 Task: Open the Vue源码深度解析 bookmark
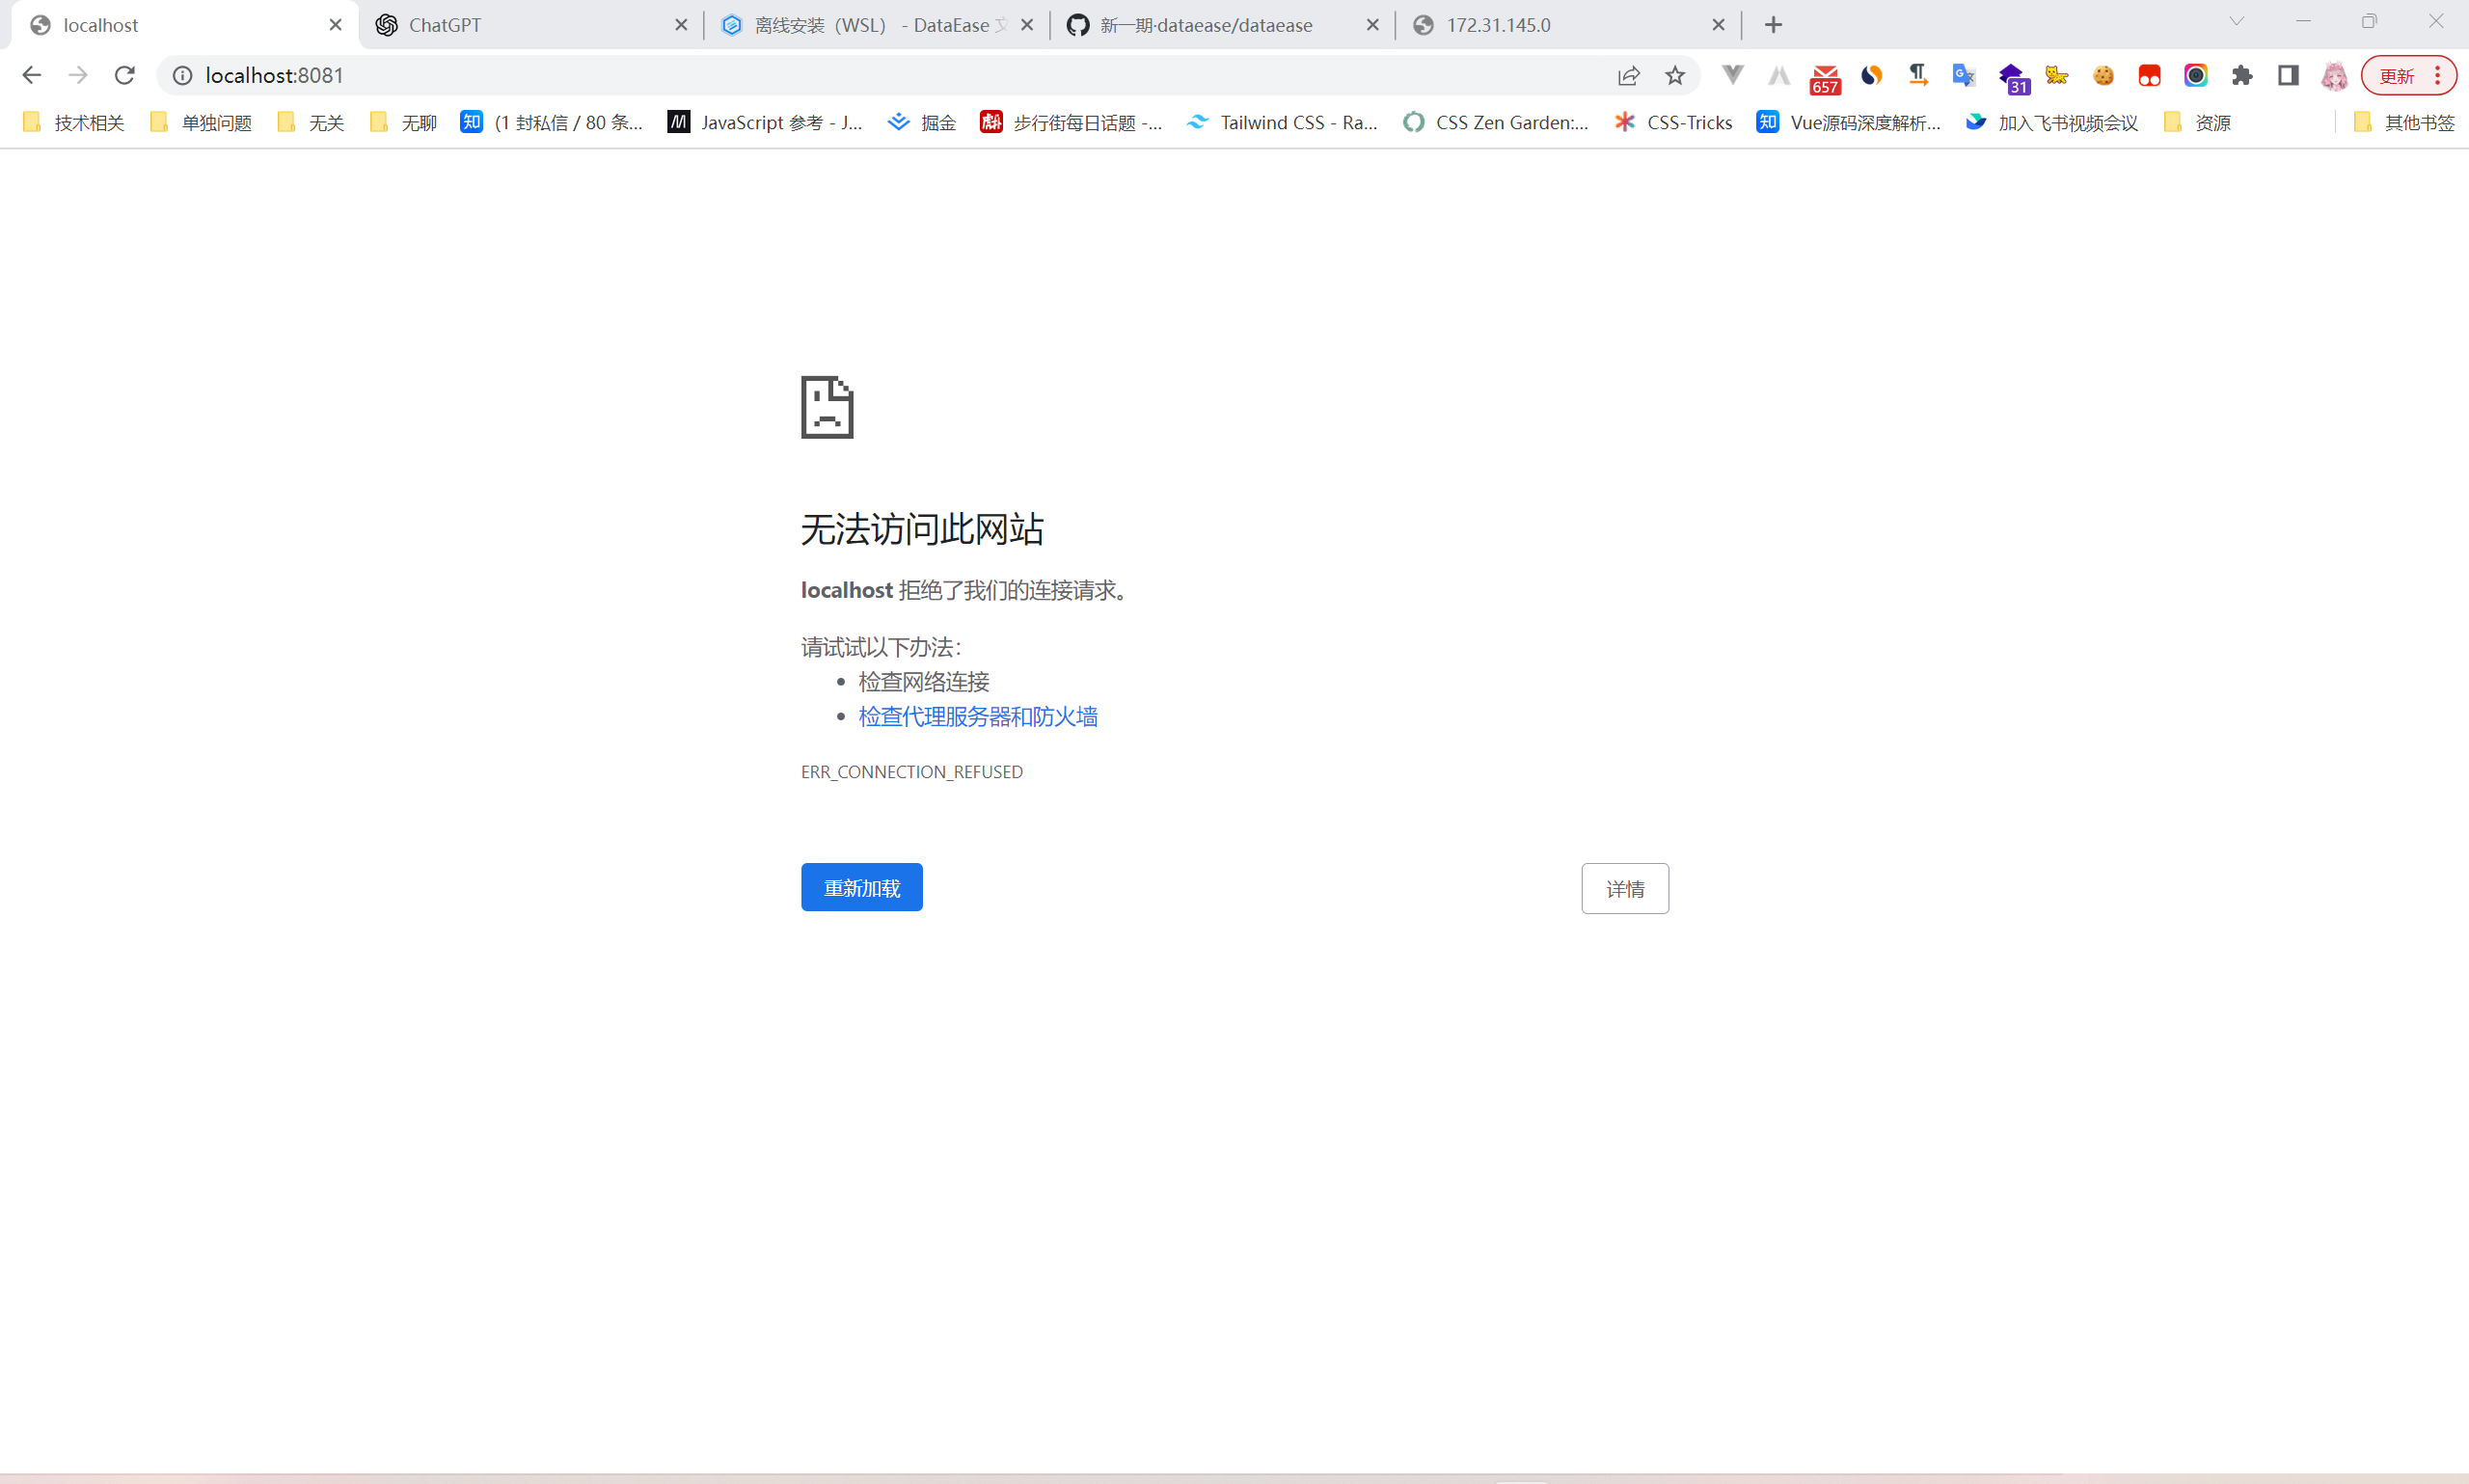point(1849,122)
